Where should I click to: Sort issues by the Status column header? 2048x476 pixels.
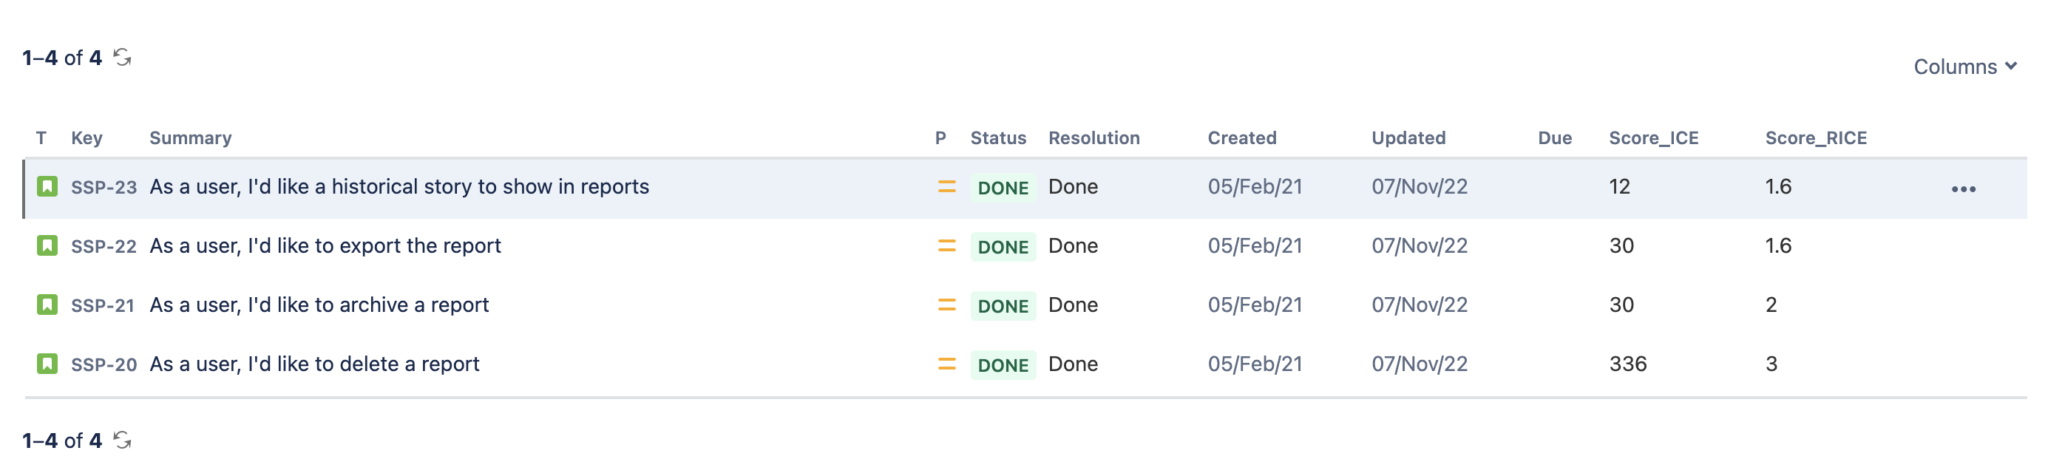click(997, 138)
